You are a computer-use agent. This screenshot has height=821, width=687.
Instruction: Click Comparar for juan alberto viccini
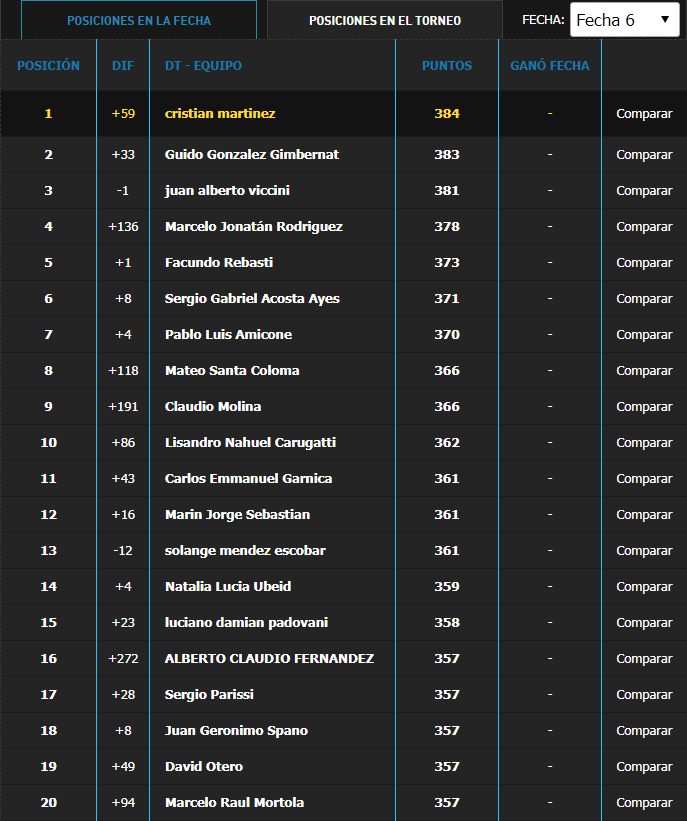pyautogui.click(x=644, y=191)
